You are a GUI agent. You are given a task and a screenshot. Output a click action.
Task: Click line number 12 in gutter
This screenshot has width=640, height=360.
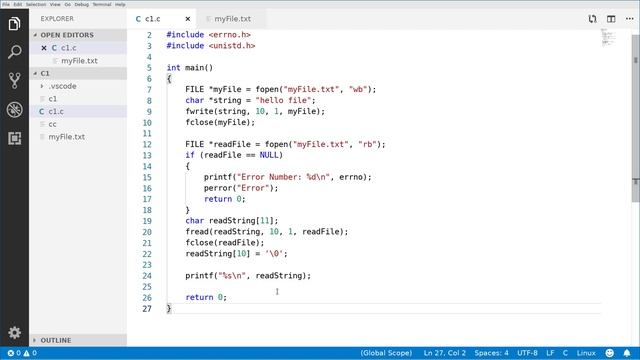(147, 144)
